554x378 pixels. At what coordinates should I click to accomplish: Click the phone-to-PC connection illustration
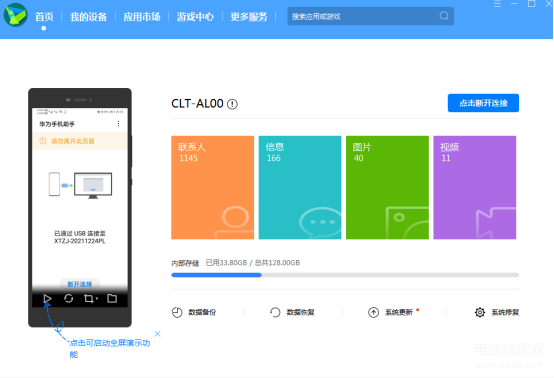80,185
